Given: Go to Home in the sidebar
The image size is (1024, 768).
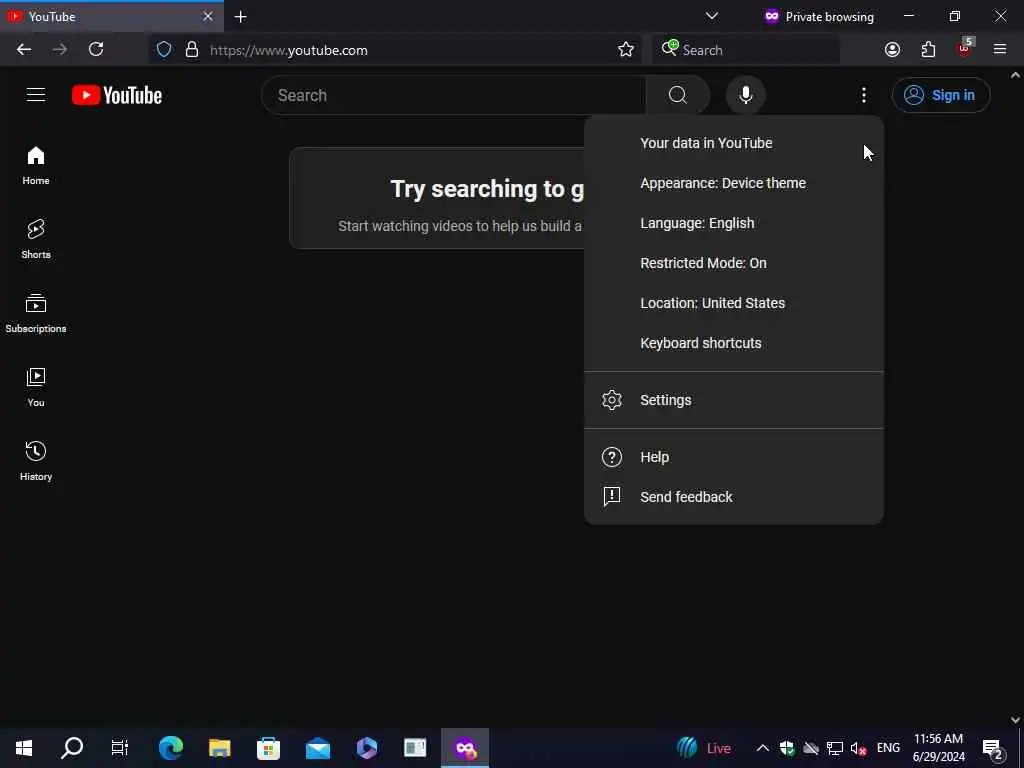Looking at the screenshot, I should point(36,166).
